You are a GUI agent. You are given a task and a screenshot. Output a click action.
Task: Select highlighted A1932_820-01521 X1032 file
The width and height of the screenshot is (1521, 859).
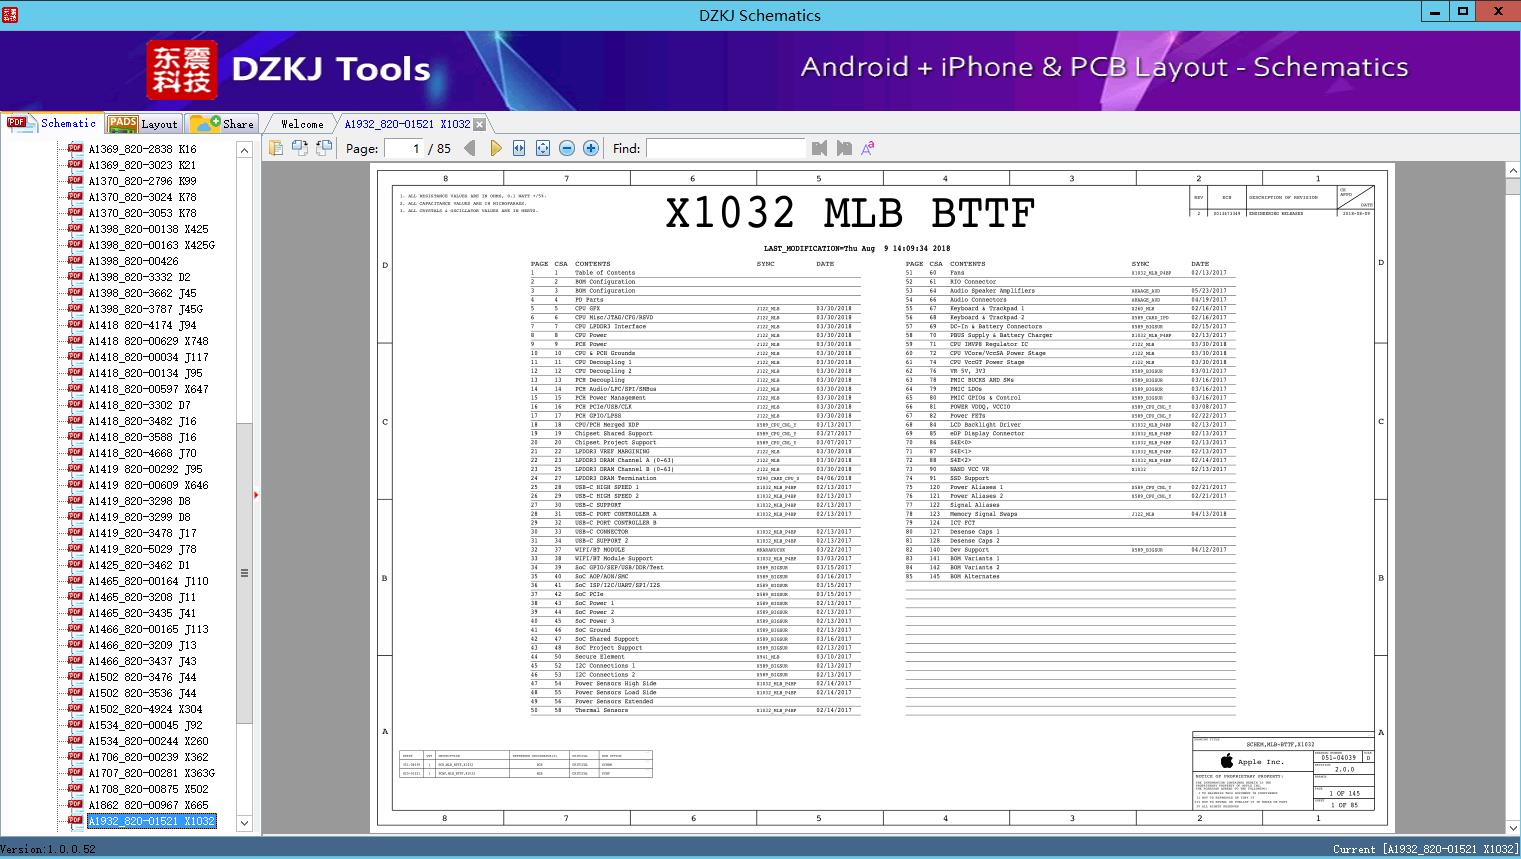pos(151,821)
